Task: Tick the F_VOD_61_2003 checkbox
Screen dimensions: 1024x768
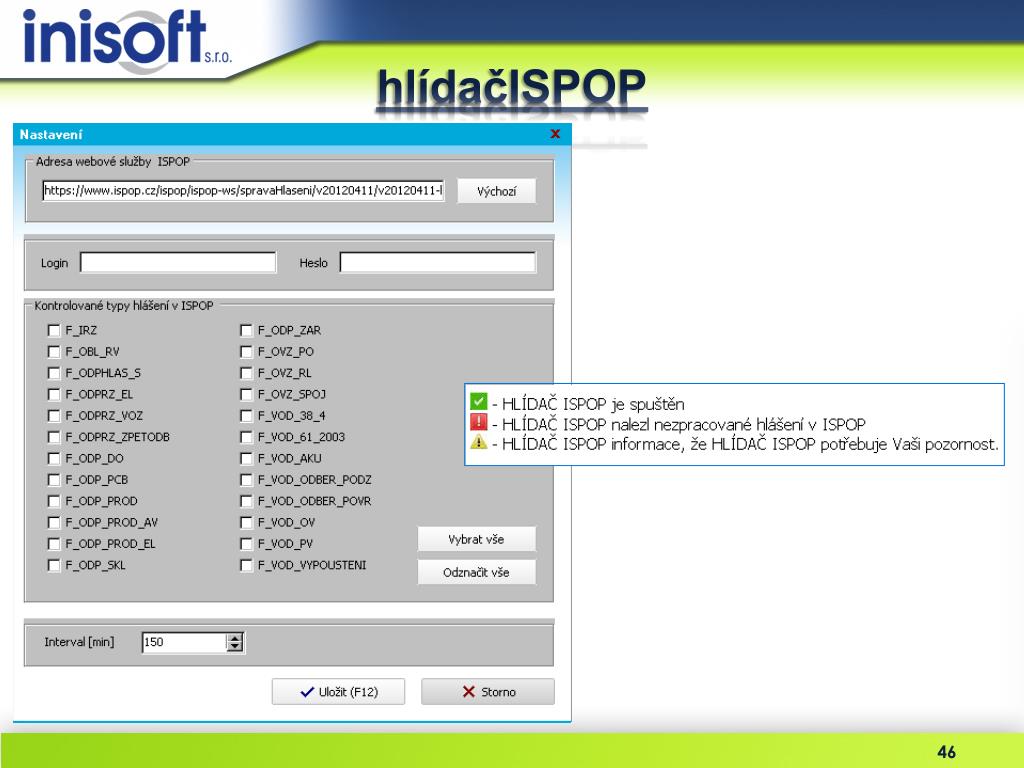Action: (x=246, y=437)
